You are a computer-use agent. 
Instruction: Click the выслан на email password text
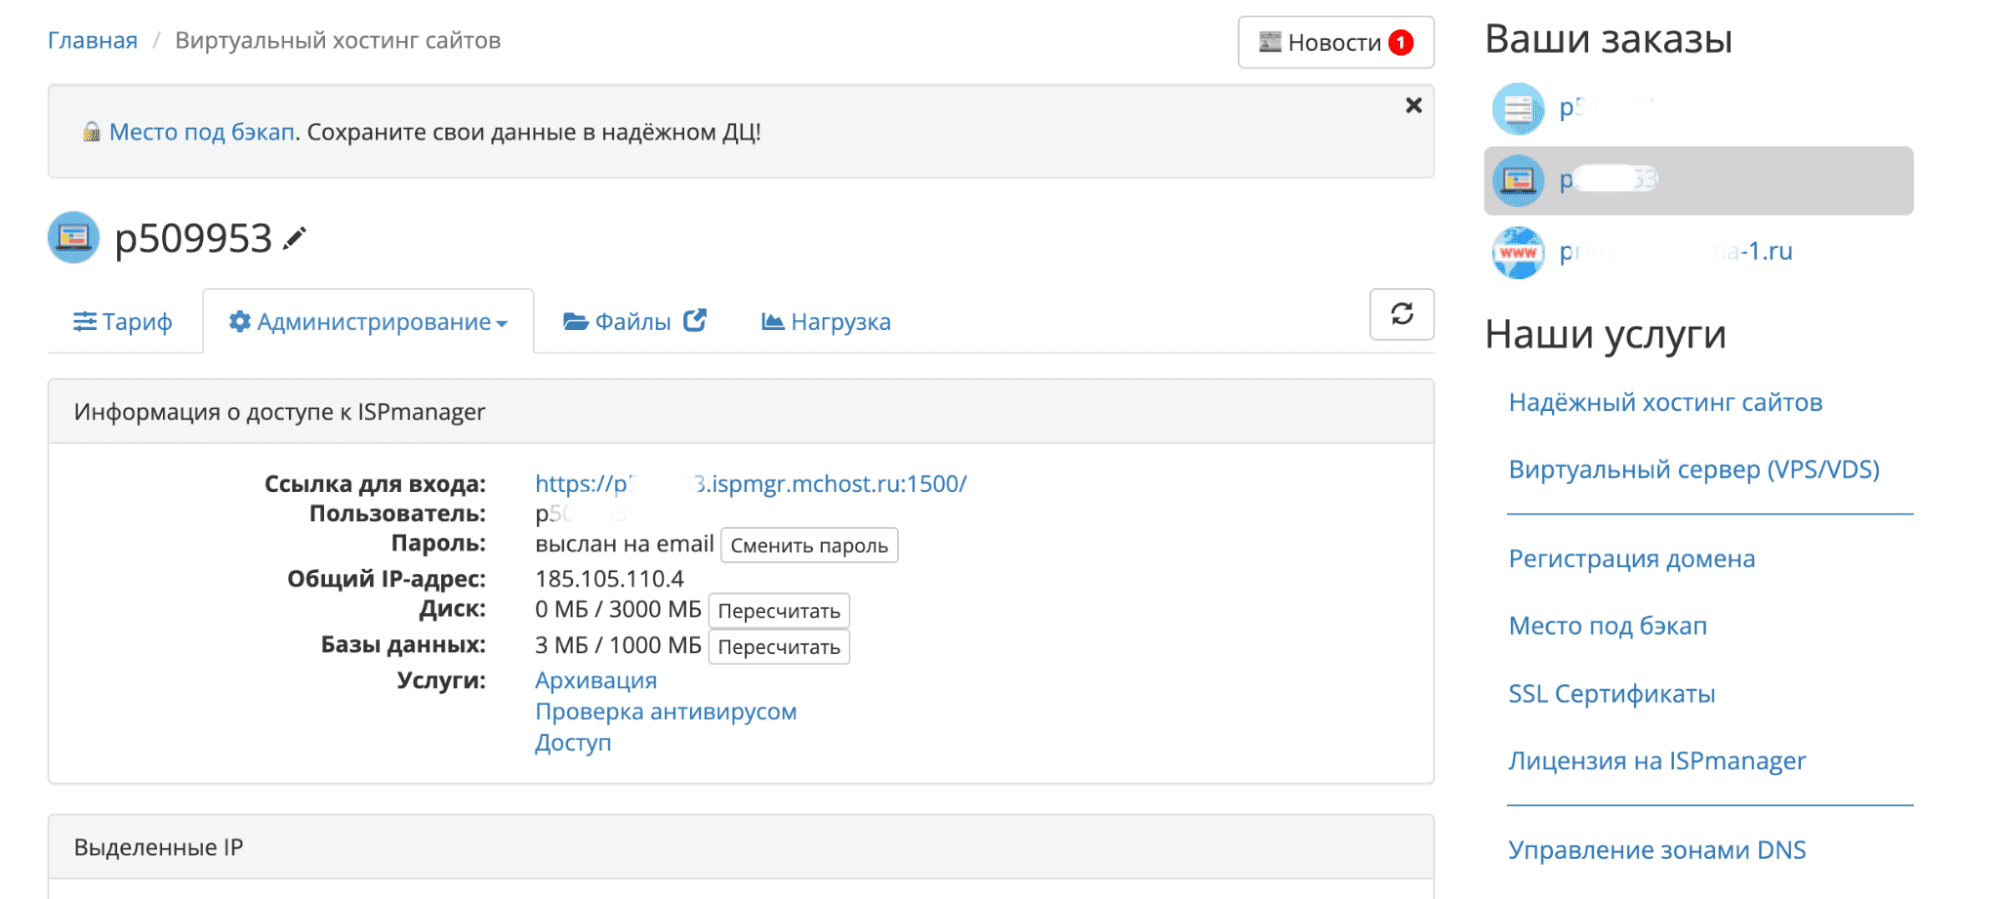(624, 544)
